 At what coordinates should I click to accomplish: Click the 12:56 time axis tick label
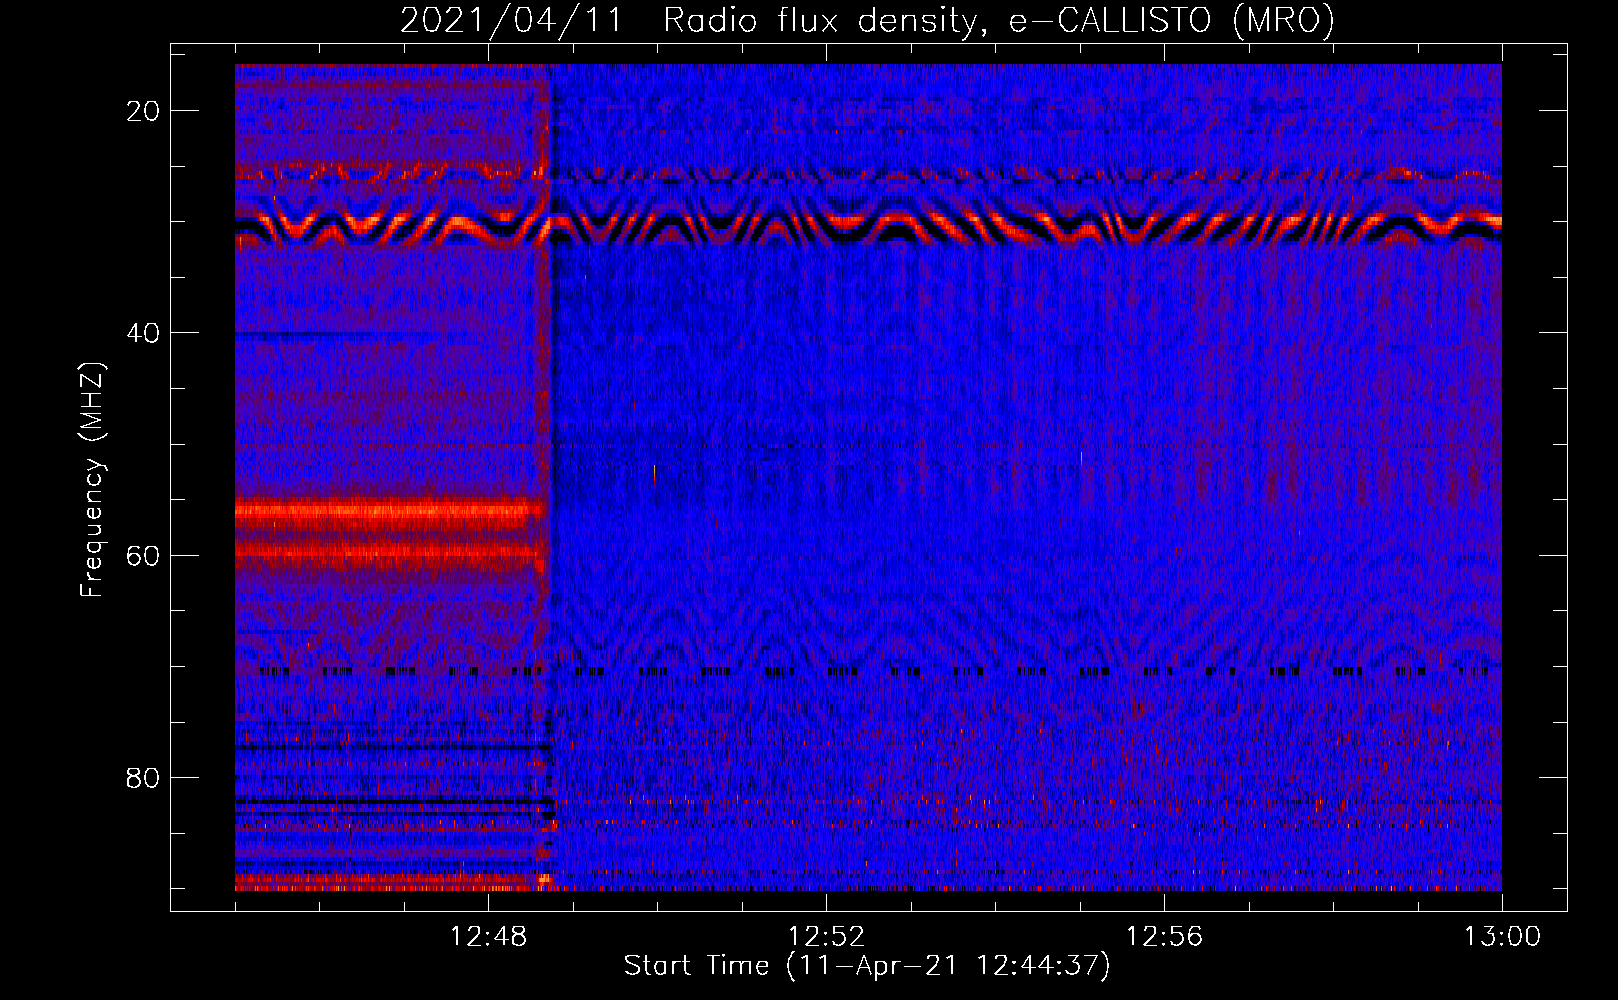[x=1164, y=937]
